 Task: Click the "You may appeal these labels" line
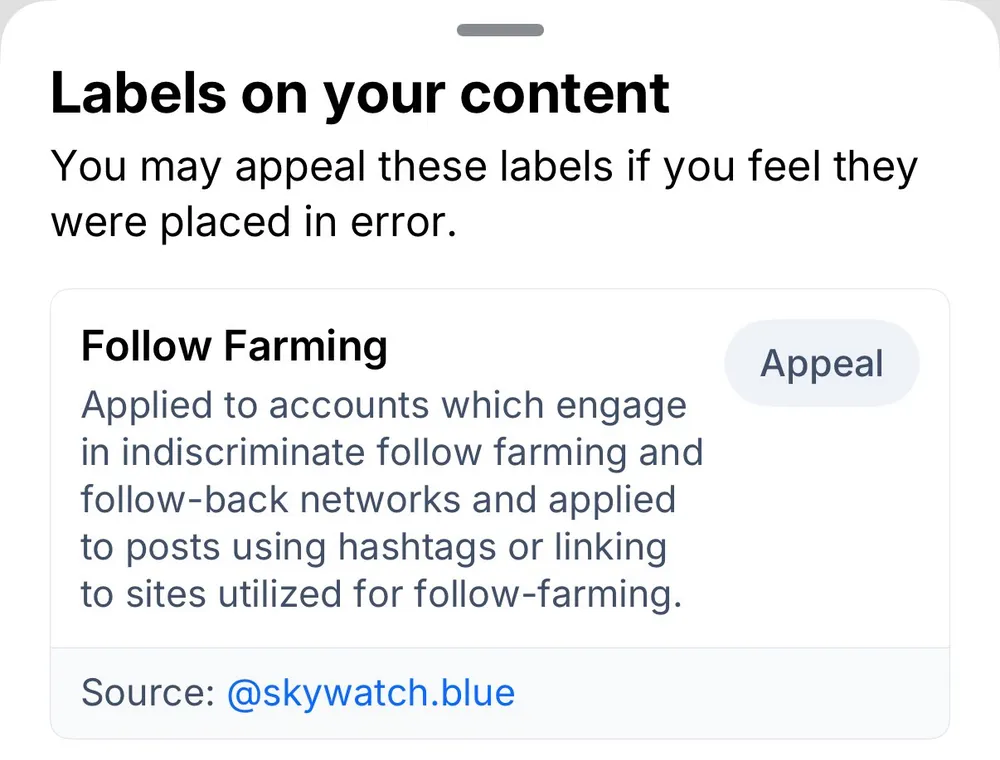coord(484,166)
